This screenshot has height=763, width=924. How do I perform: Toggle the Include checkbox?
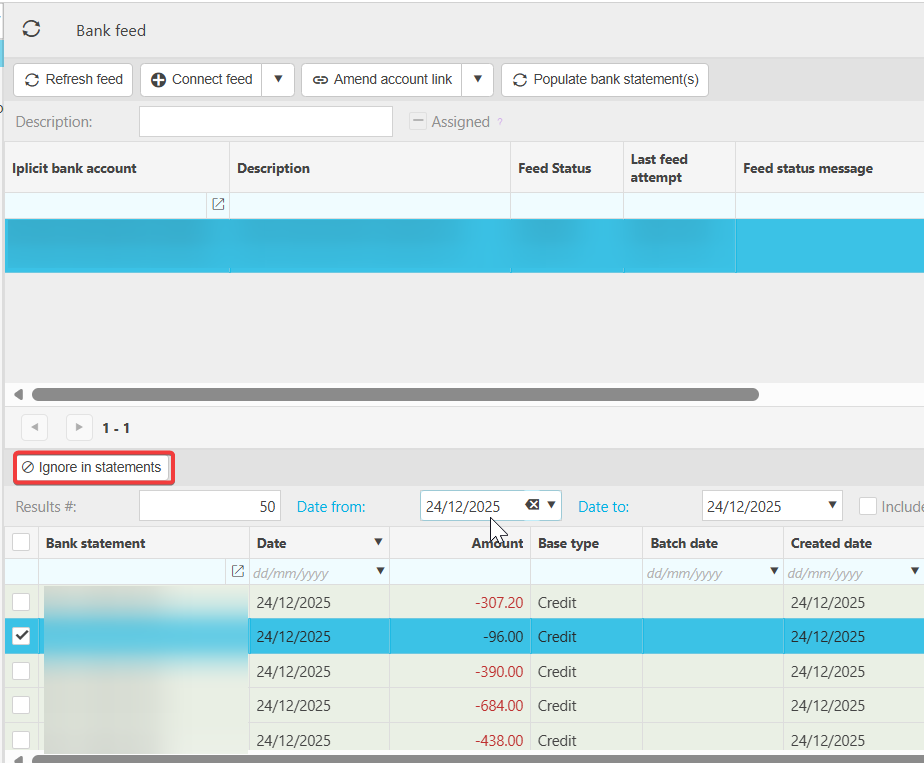867,506
